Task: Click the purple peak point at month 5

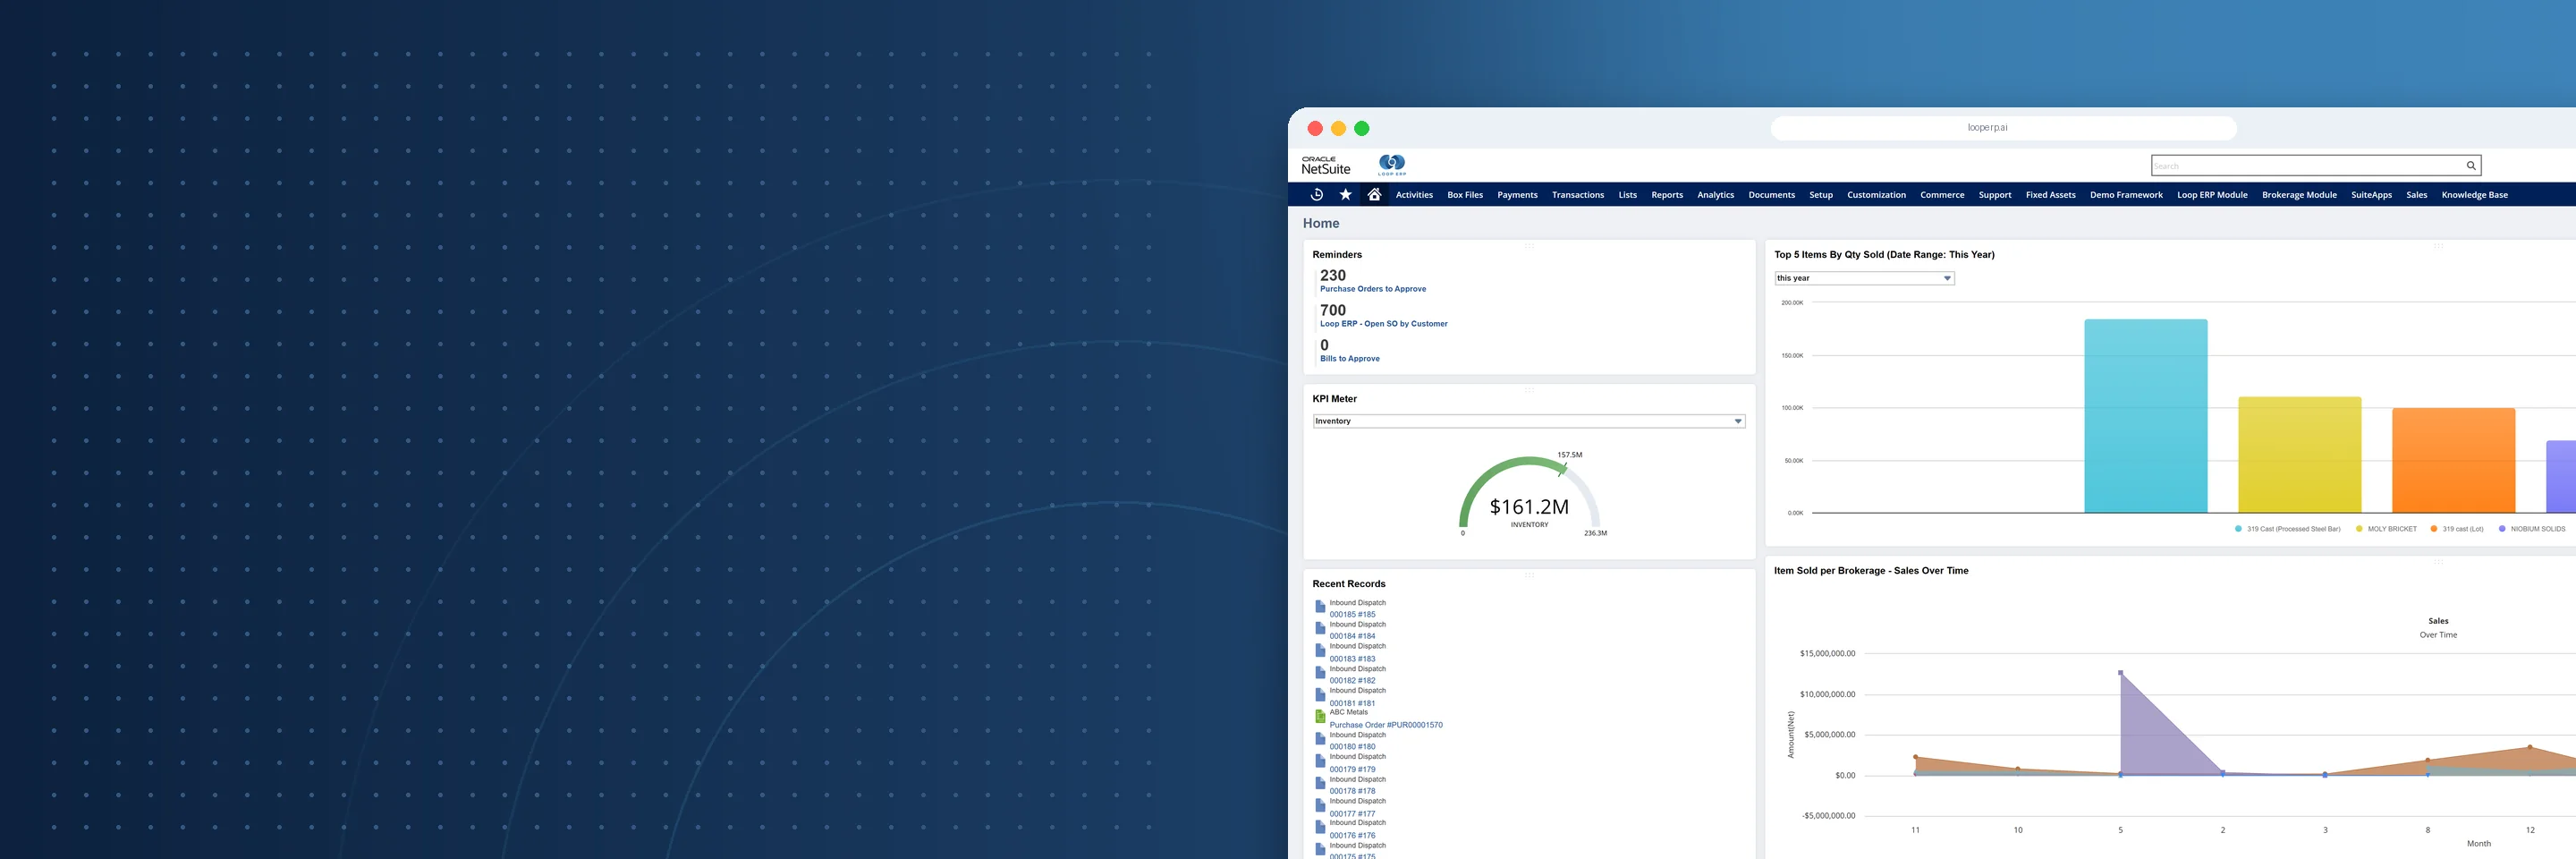Action: tap(2120, 673)
